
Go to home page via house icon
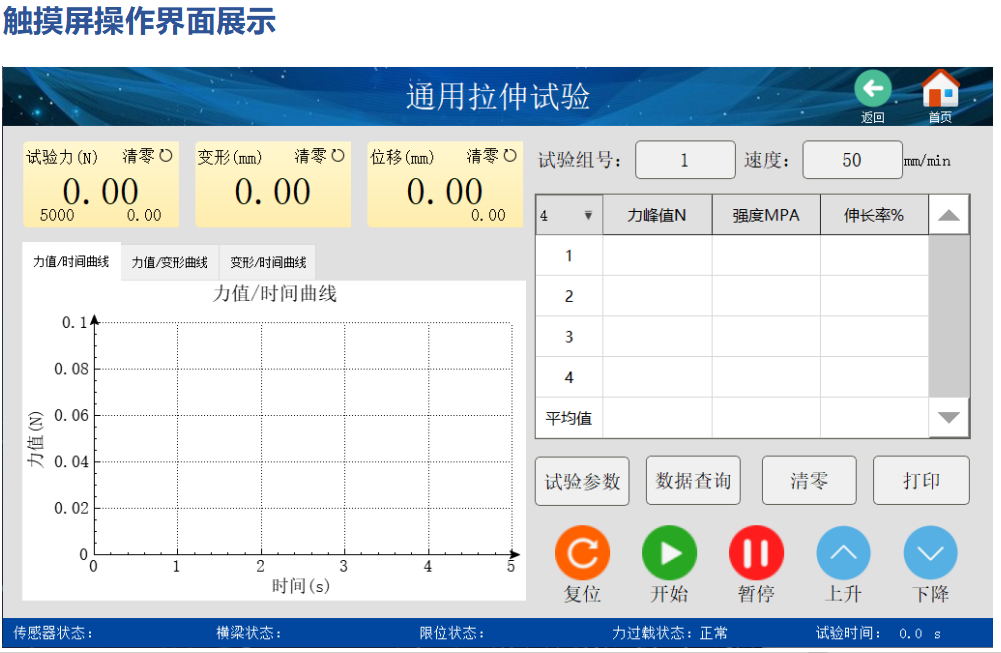pos(939,90)
